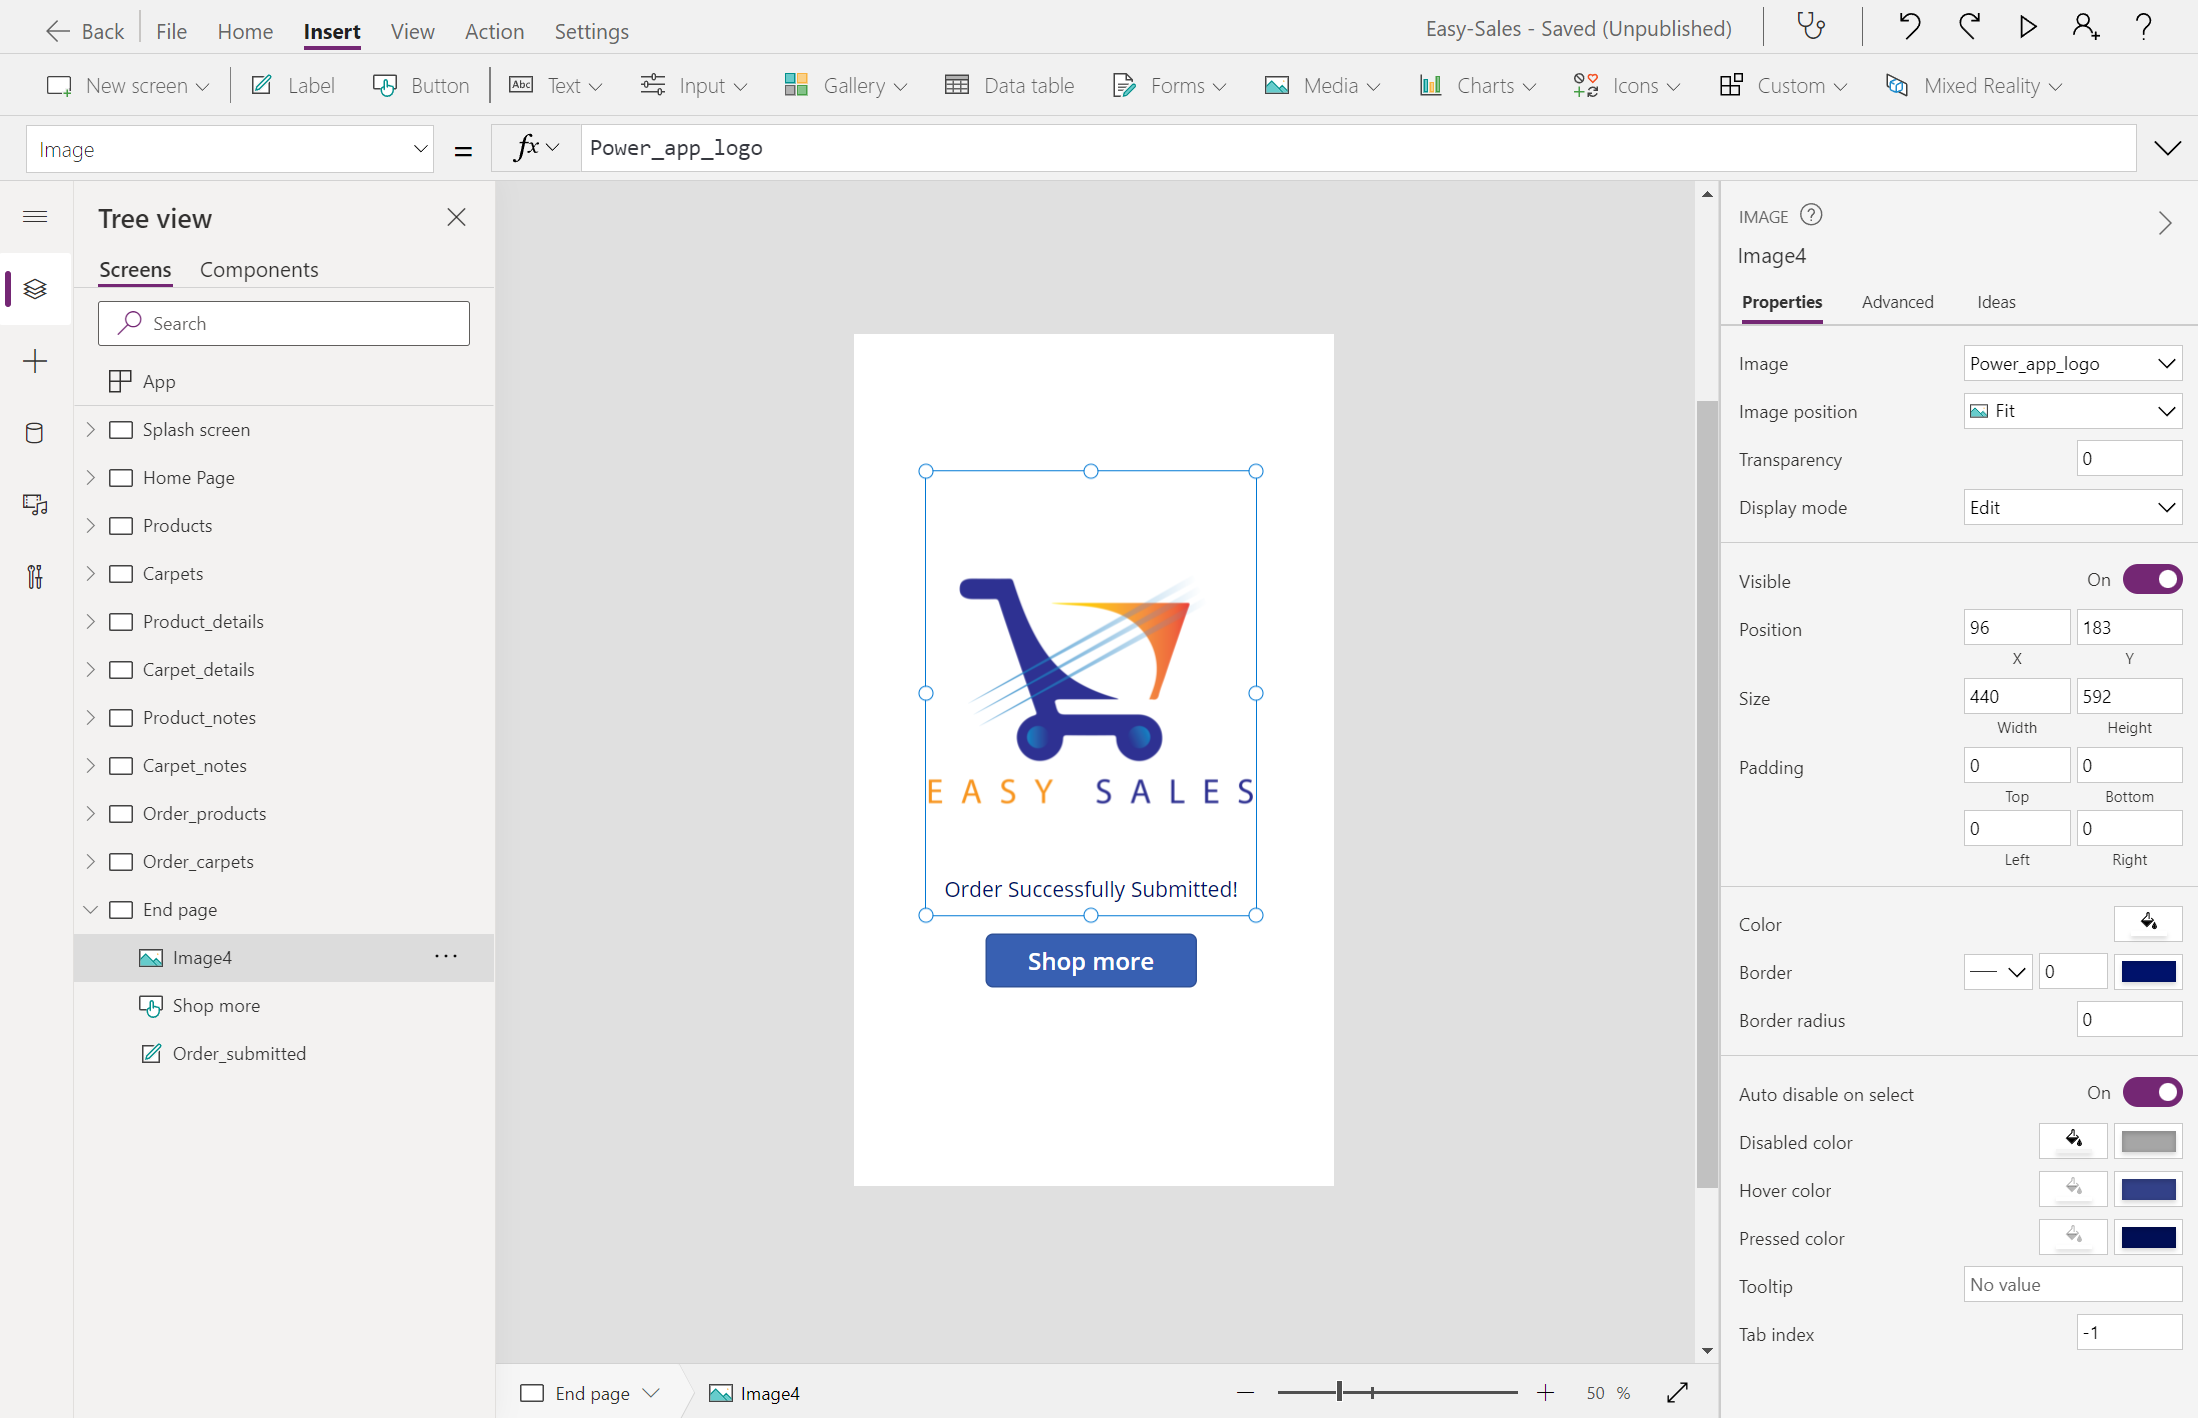Toggle the Visible switch off
Viewport: 2198px width, 1418px height.
point(2152,580)
